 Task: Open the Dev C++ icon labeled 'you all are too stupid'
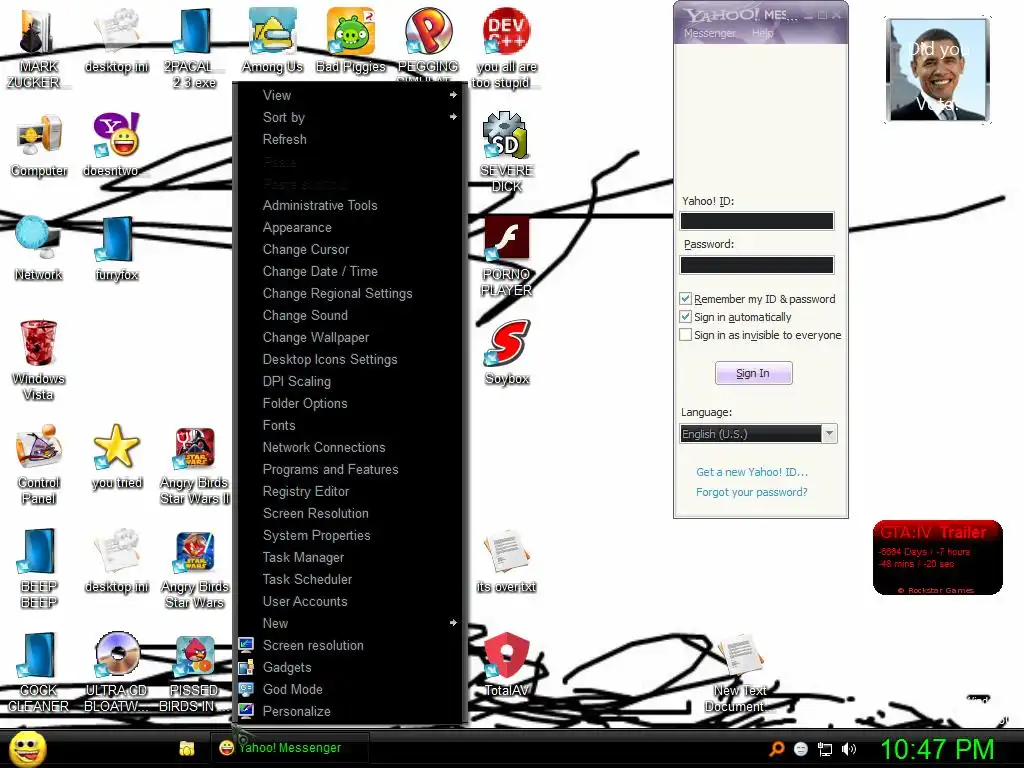click(x=506, y=47)
